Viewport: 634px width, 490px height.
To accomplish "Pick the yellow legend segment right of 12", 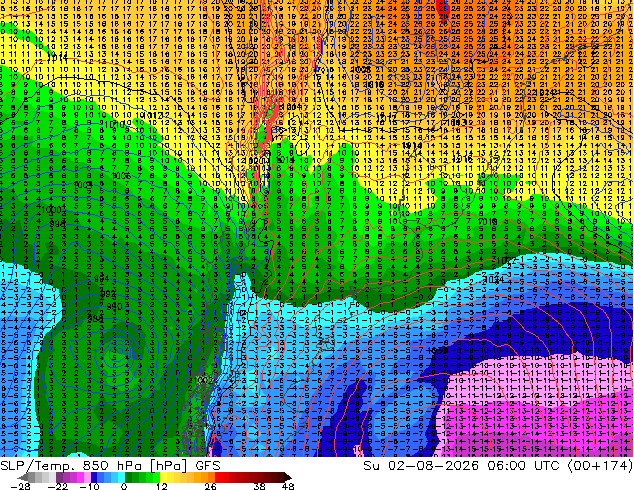I will click(x=163, y=477).
